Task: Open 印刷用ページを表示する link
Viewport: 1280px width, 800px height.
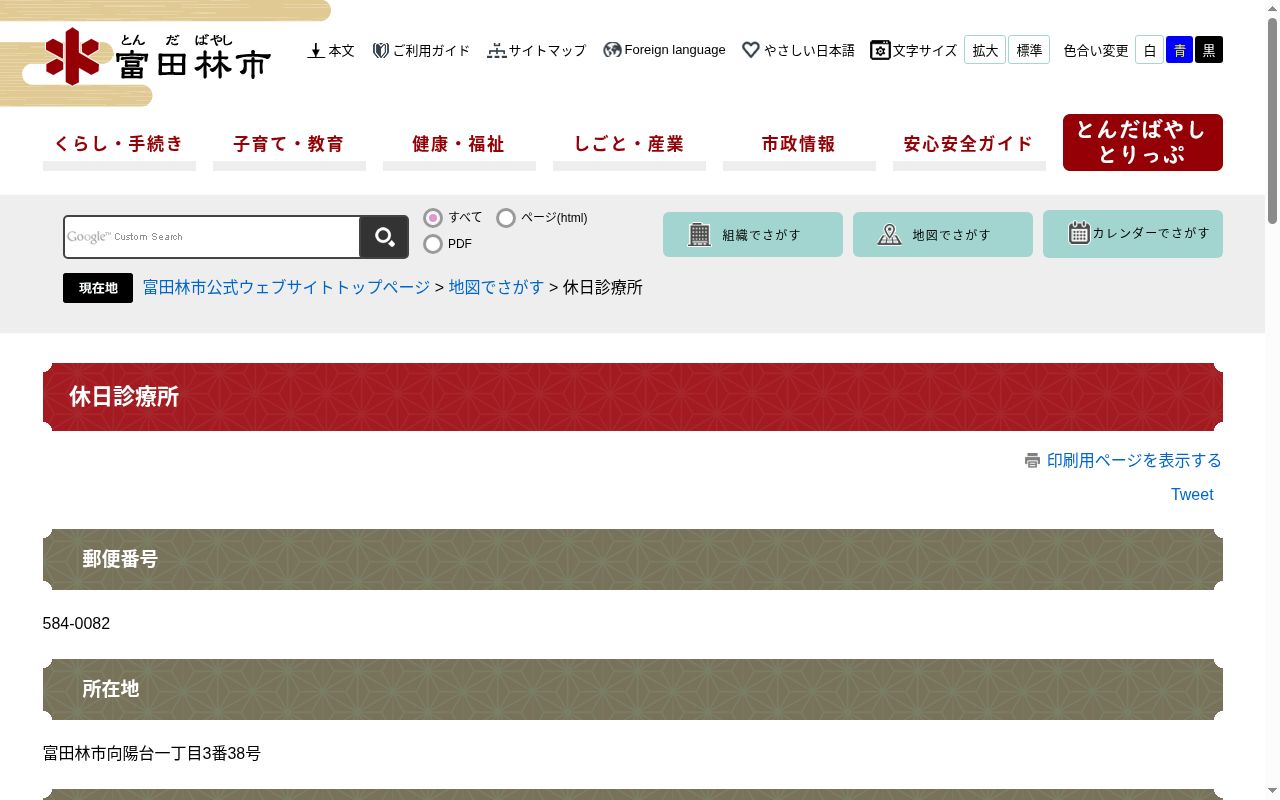Action: pos(1134,460)
